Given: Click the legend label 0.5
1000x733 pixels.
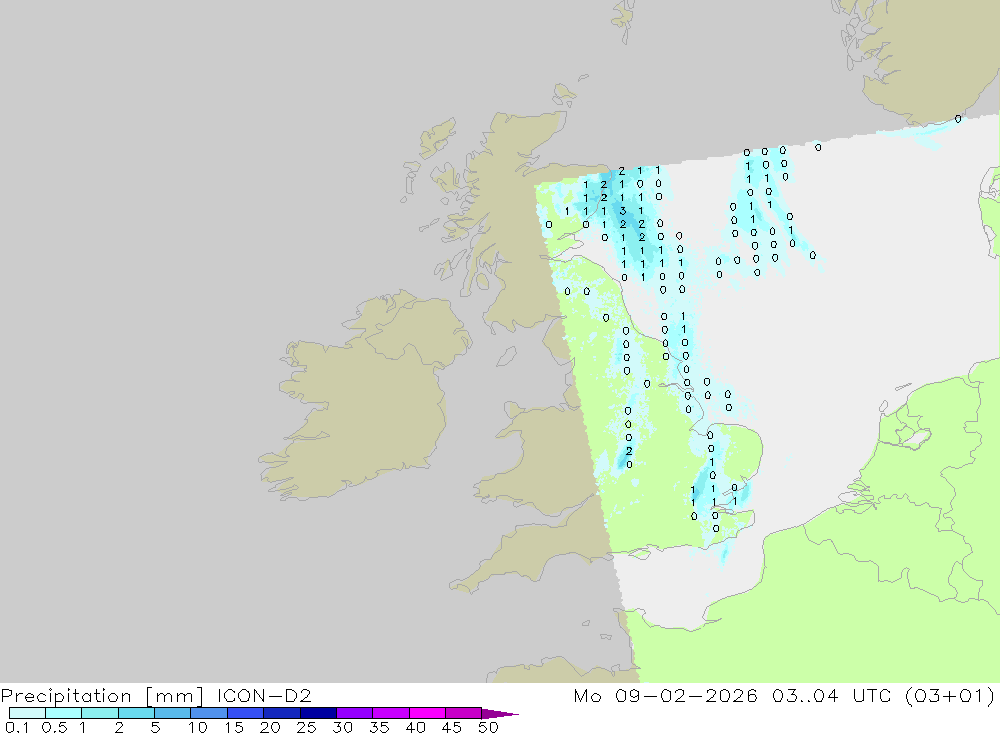Looking at the screenshot, I should pyautogui.click(x=54, y=727).
